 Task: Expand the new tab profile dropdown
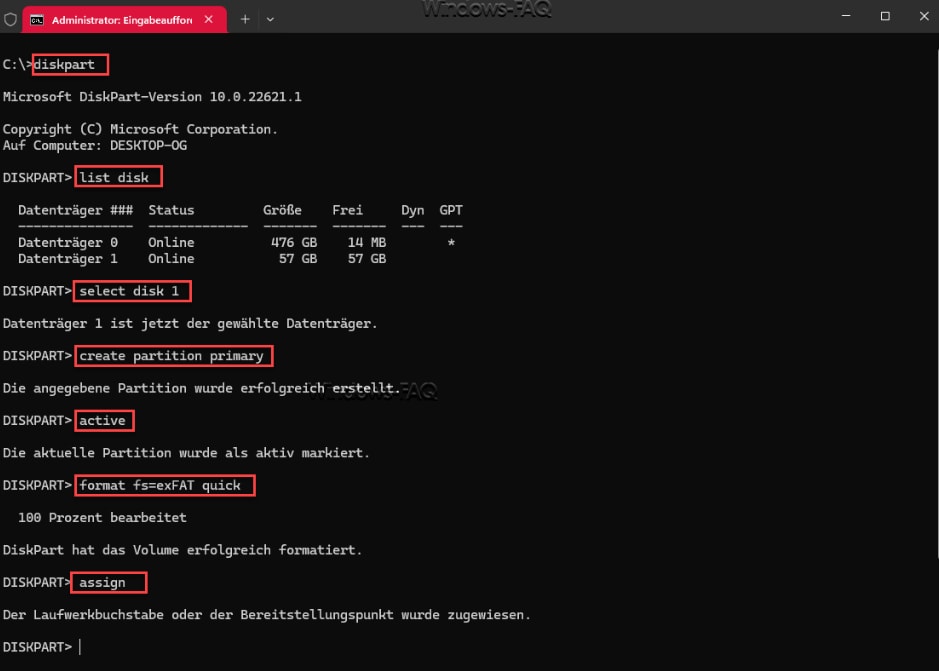(270, 18)
